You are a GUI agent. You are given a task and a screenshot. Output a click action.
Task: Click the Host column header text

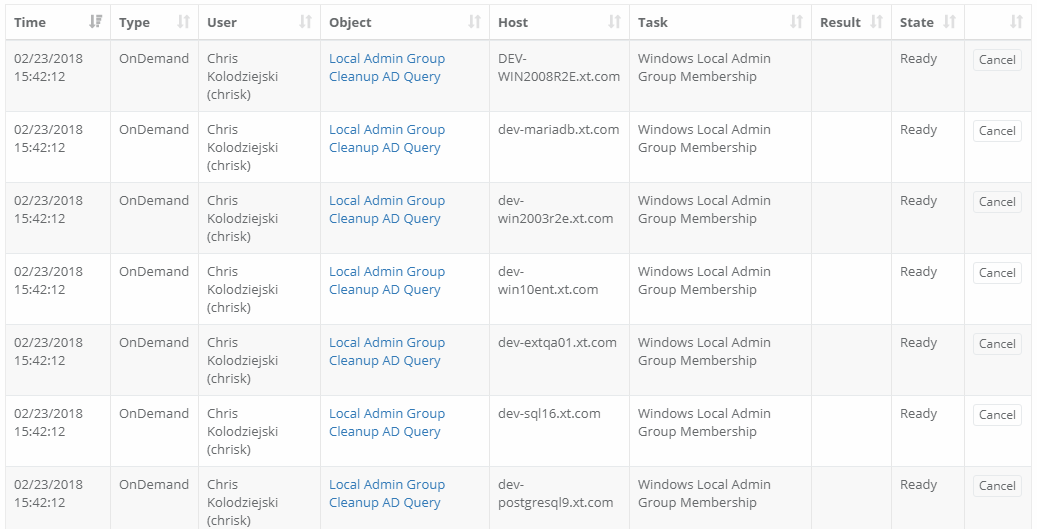coord(513,22)
